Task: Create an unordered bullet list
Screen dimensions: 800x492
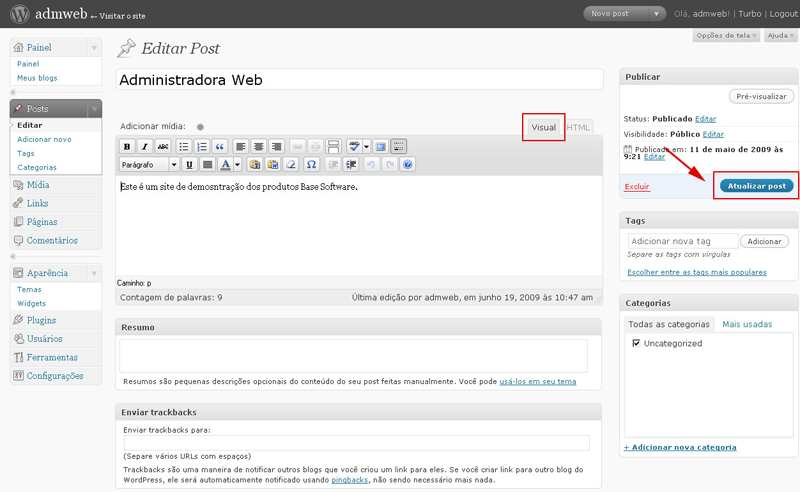Action: (184, 147)
